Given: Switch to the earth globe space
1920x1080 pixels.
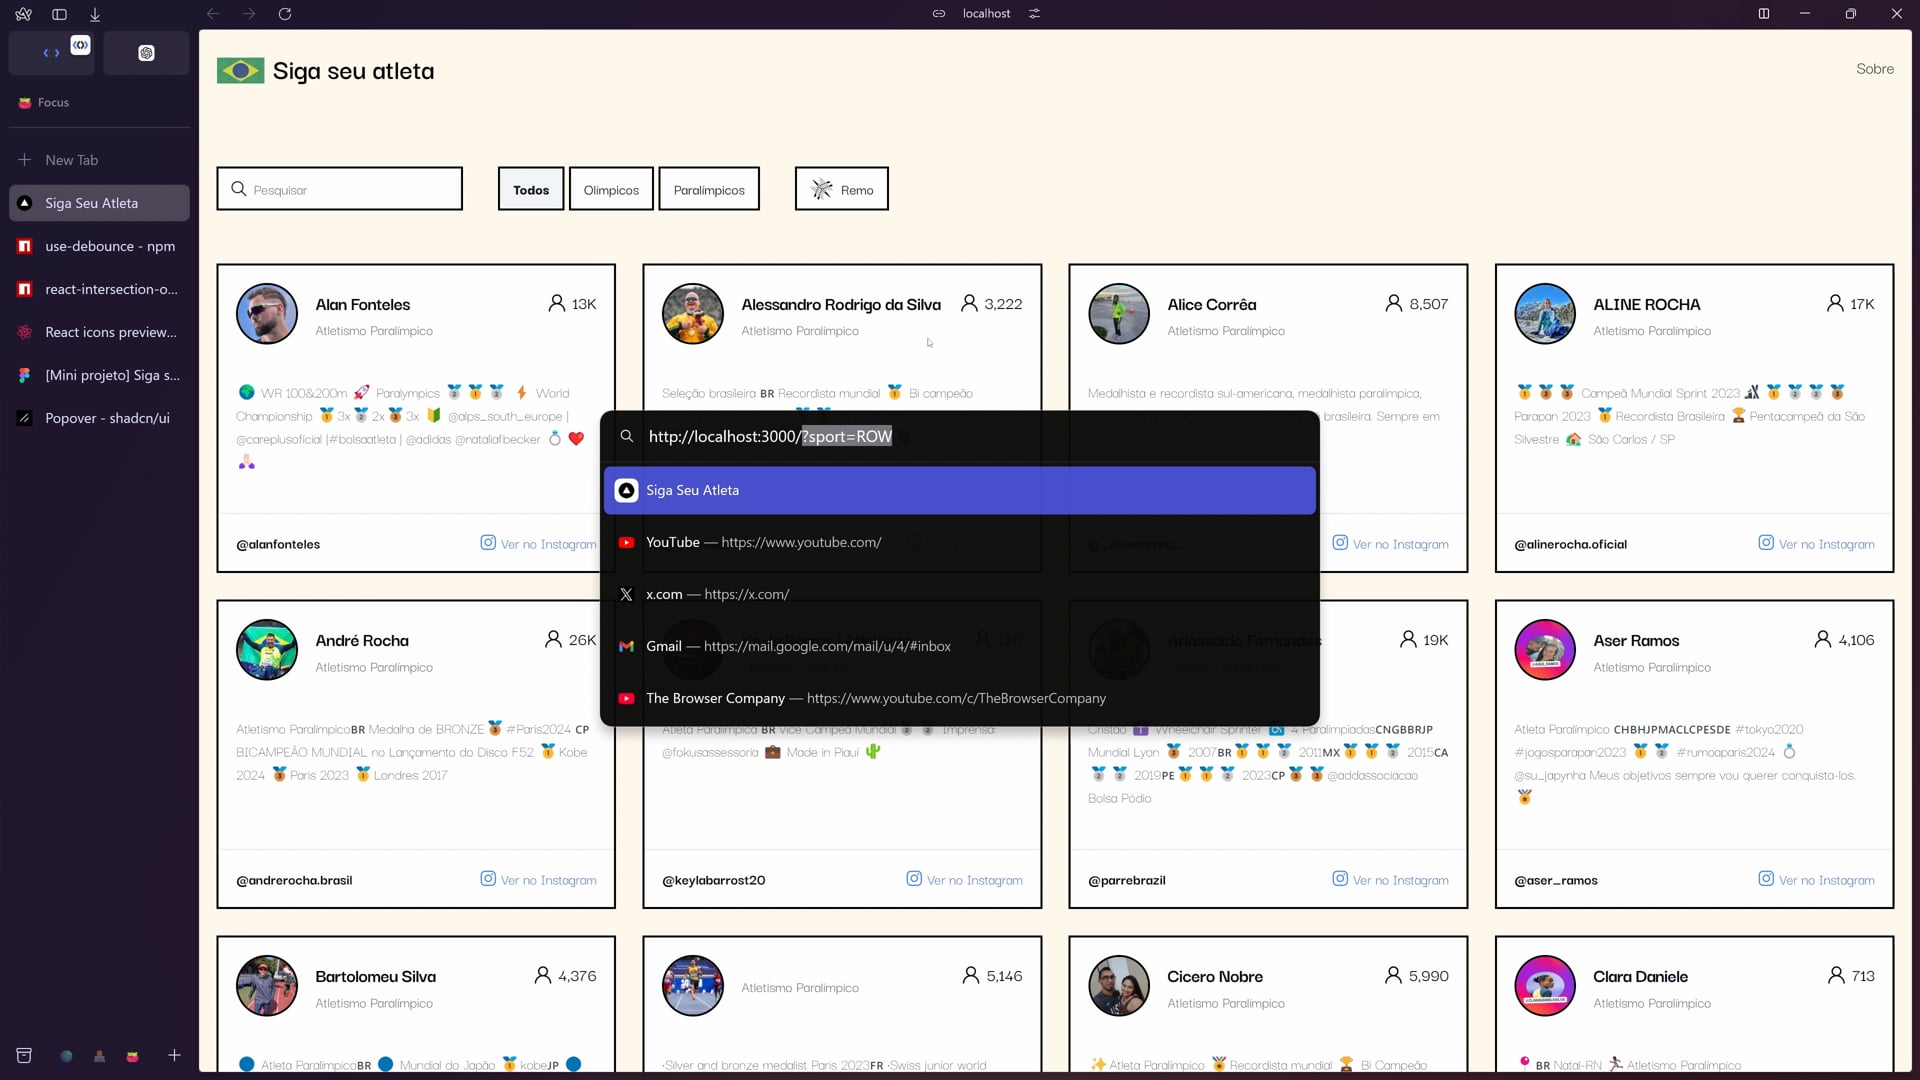Looking at the screenshot, I should point(66,1056).
